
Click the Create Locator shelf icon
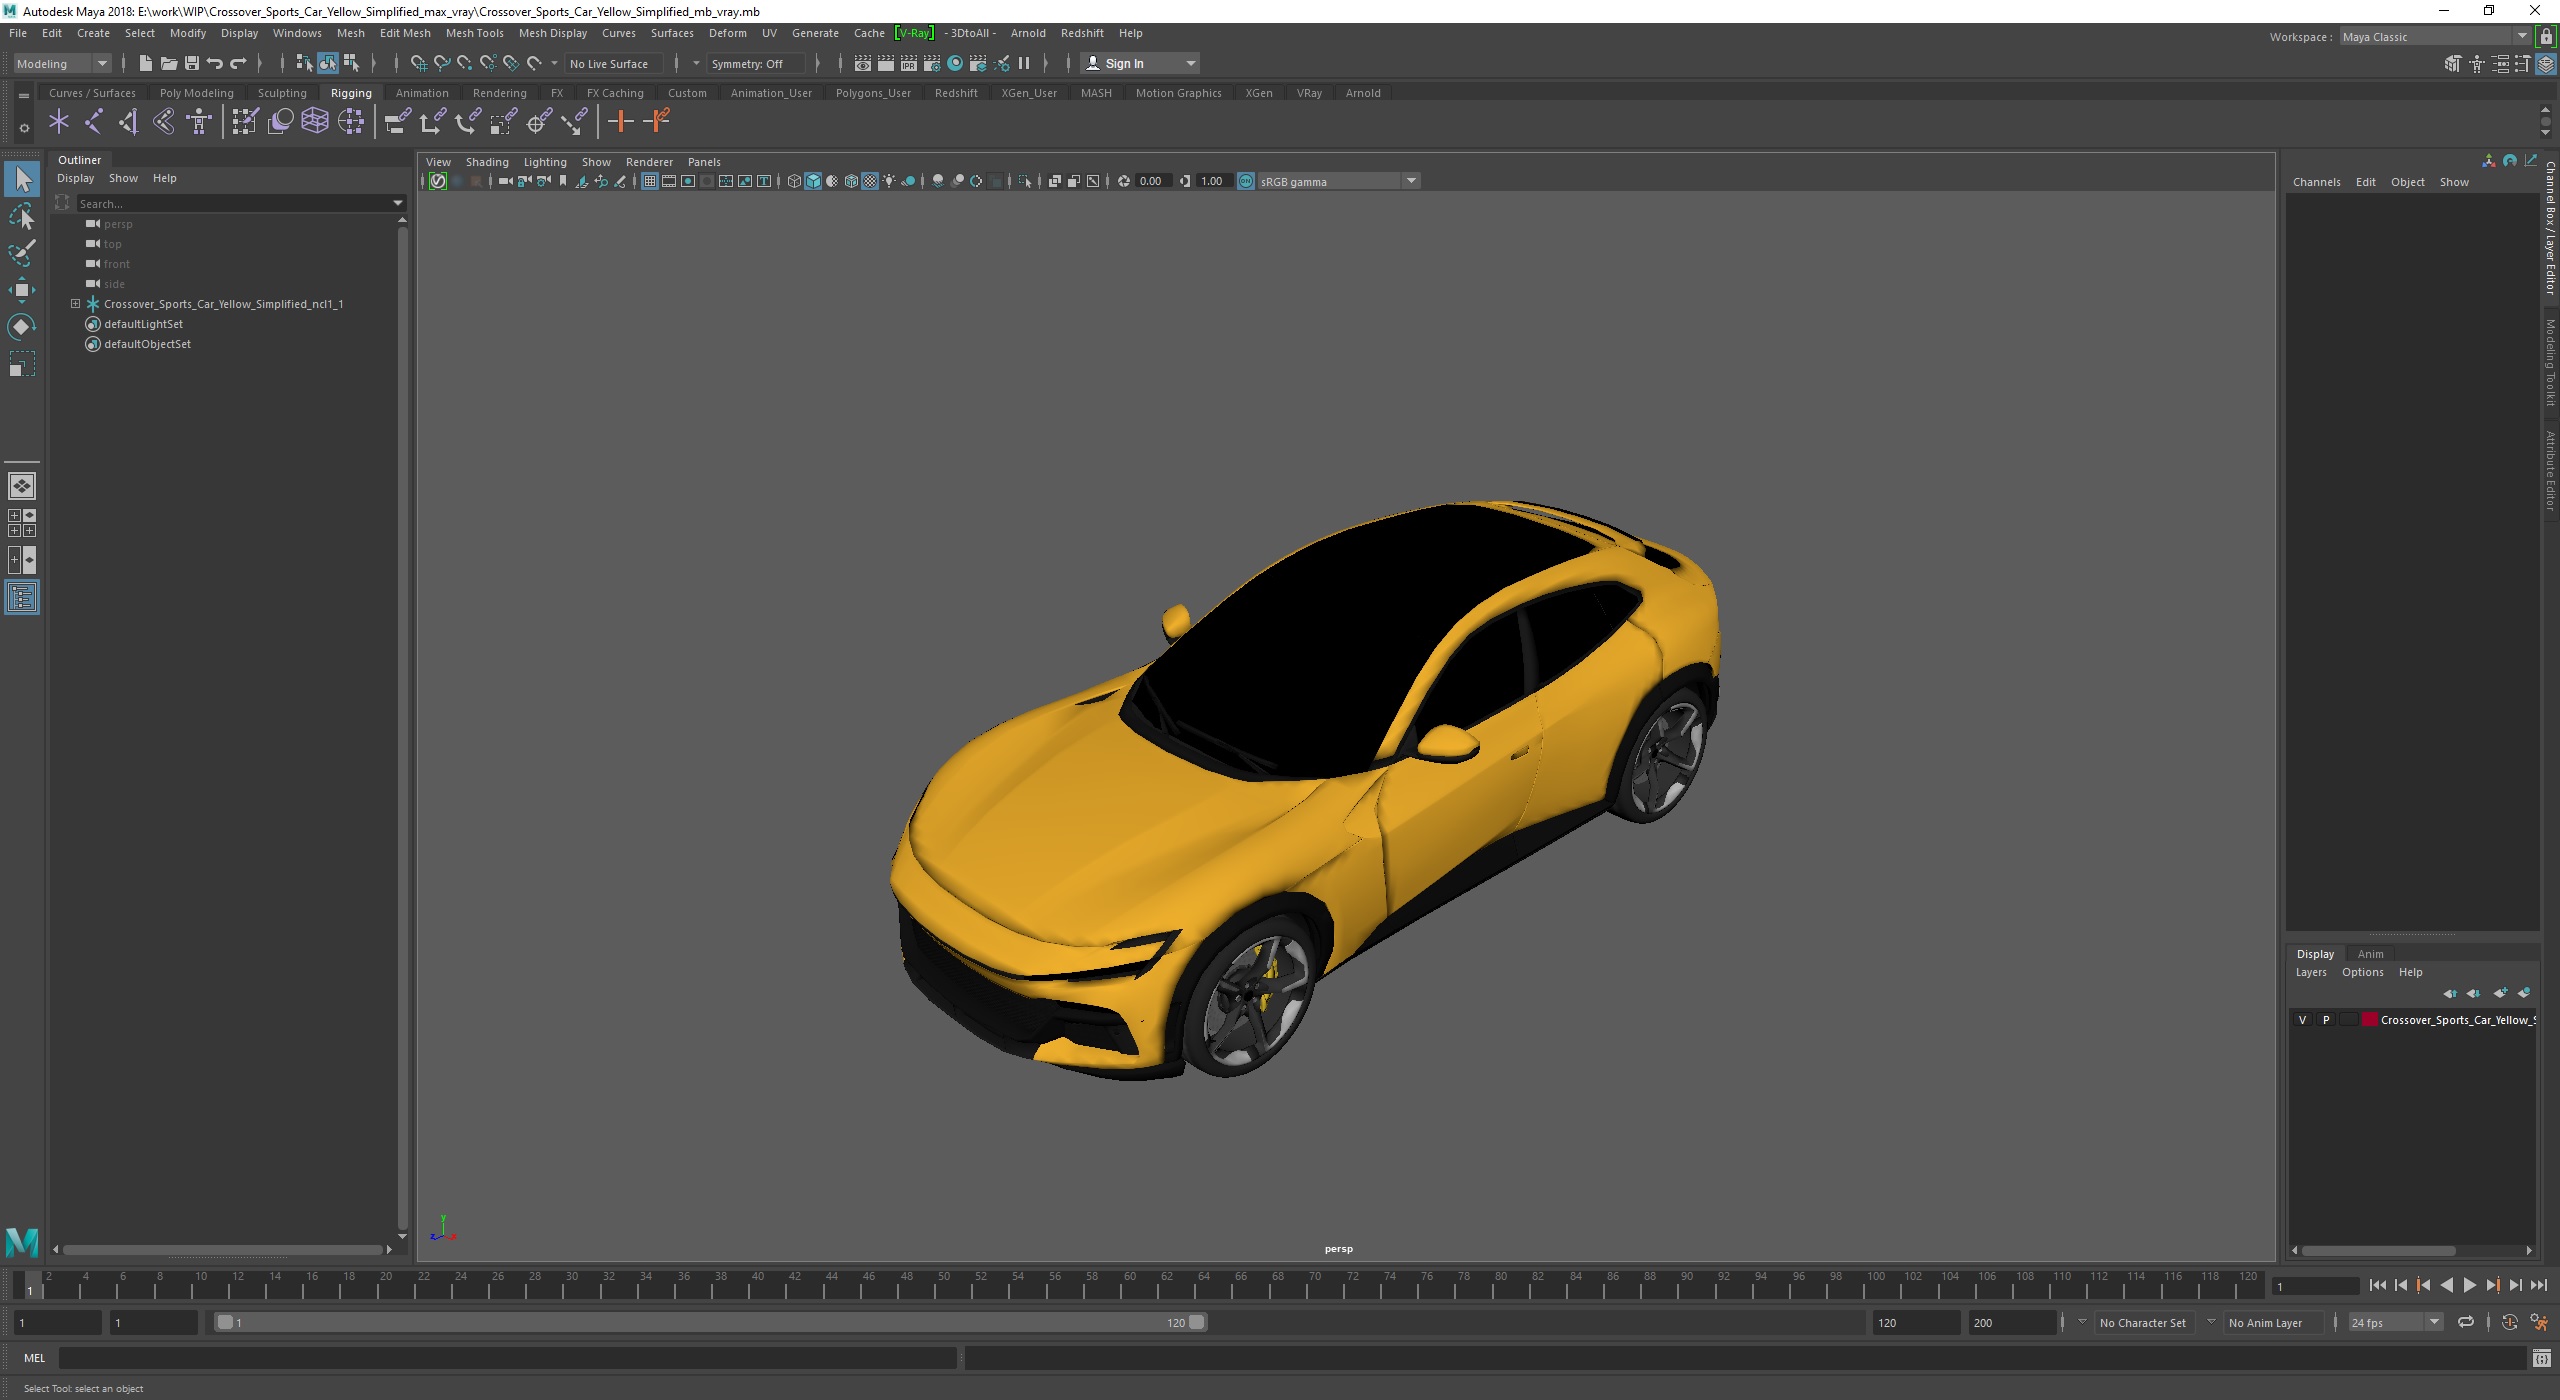pos(59,122)
